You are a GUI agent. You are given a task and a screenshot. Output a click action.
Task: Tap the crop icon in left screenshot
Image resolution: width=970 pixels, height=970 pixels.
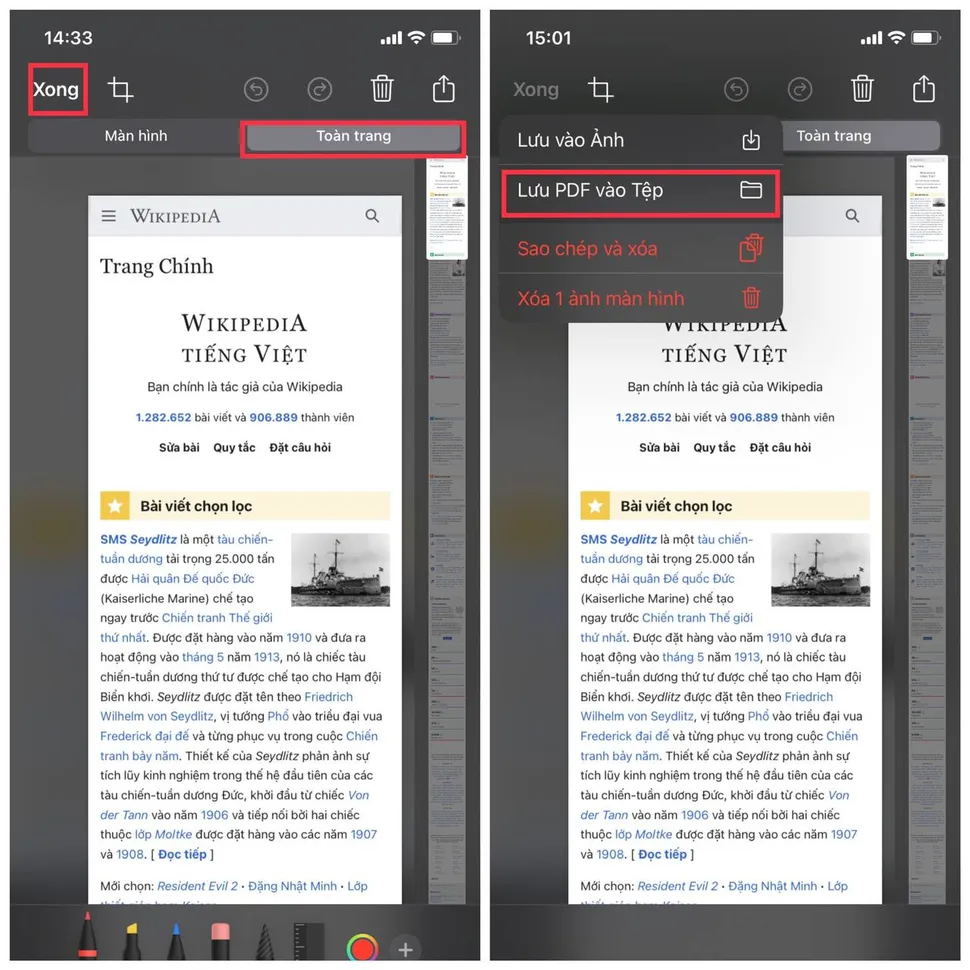[x=120, y=90]
